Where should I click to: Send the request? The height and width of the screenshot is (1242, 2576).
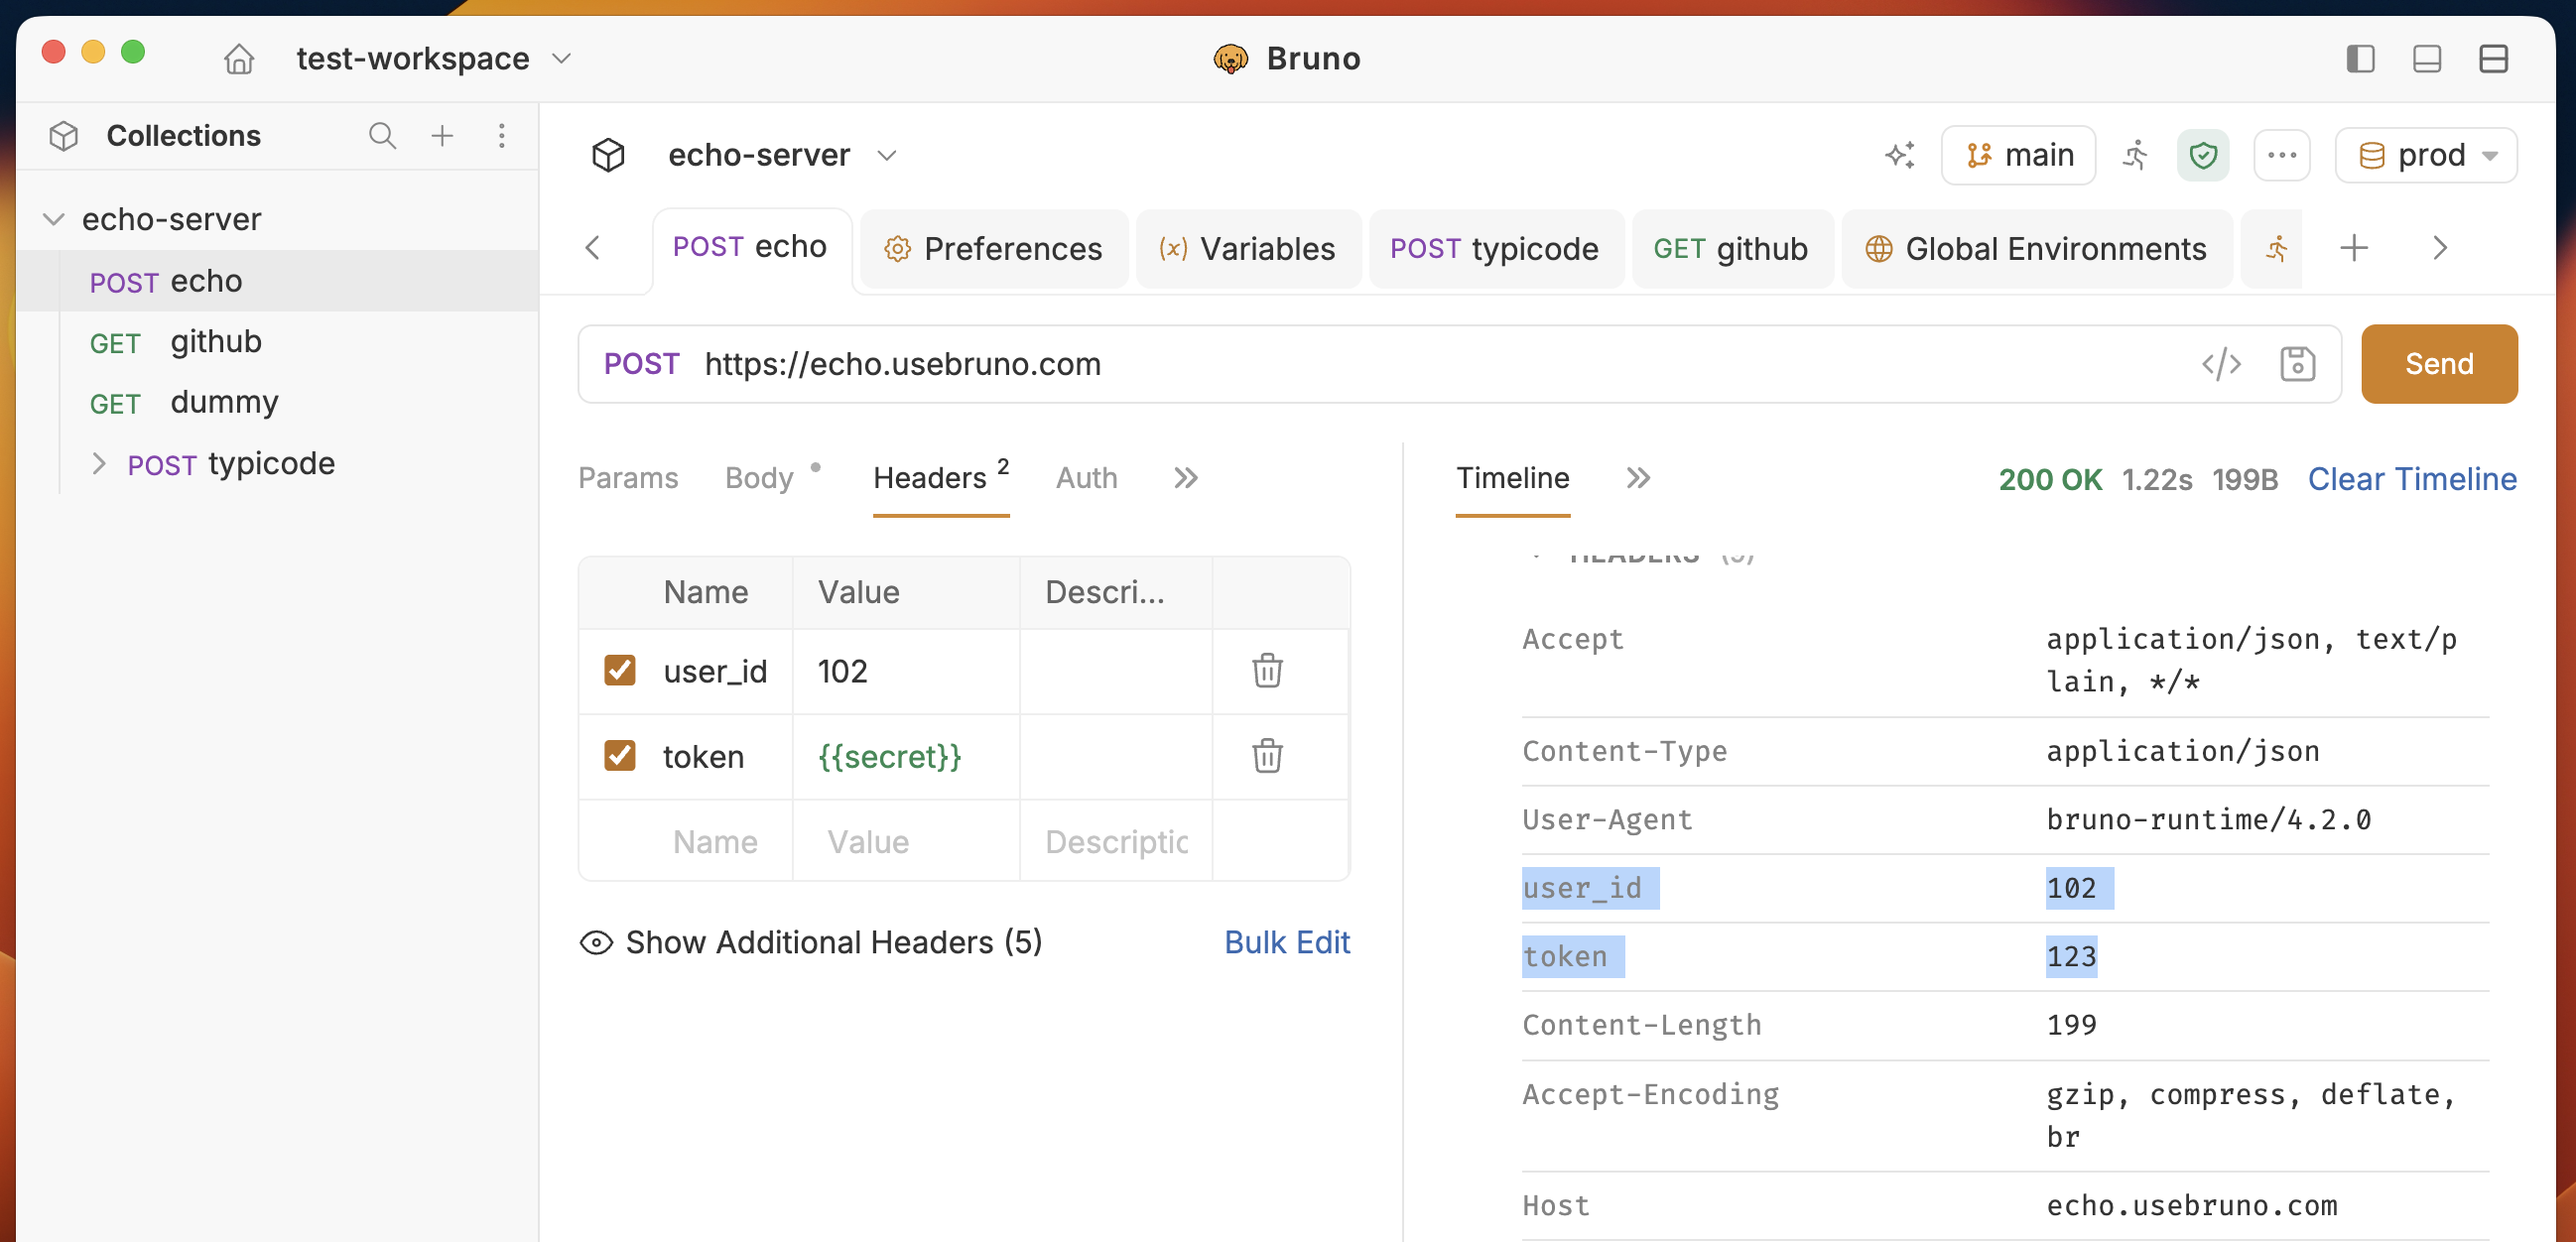coord(2438,364)
